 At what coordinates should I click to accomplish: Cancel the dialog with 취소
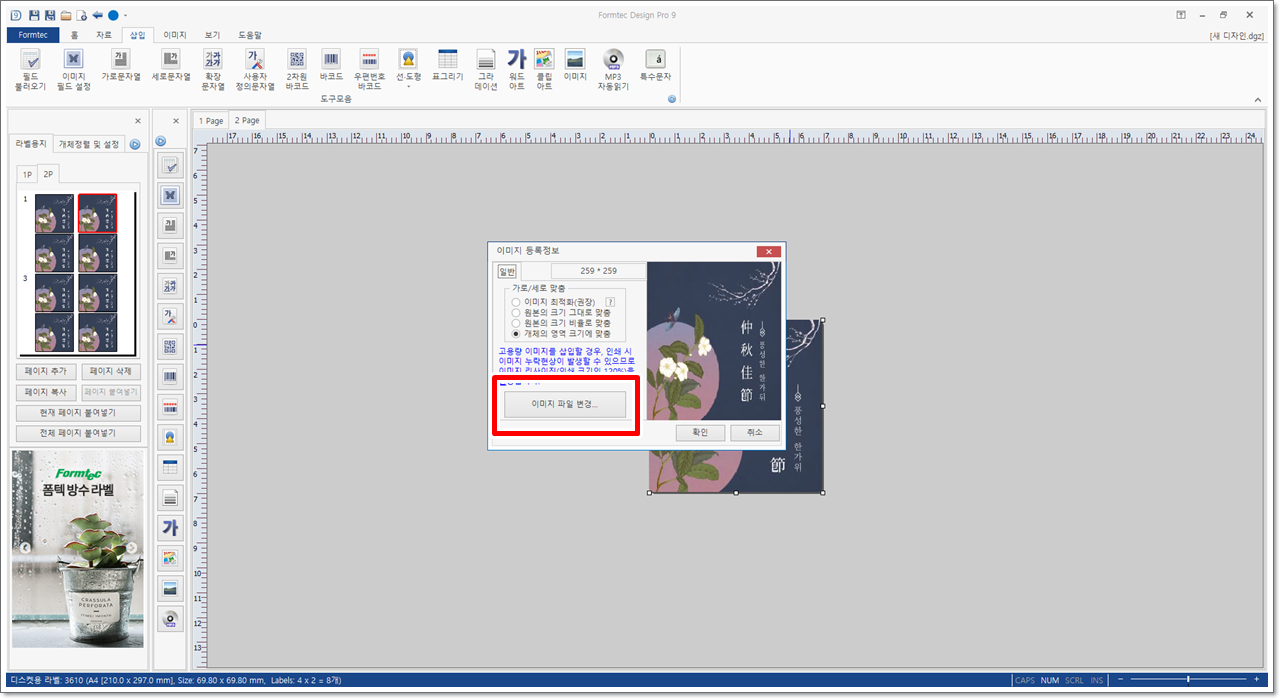point(754,432)
